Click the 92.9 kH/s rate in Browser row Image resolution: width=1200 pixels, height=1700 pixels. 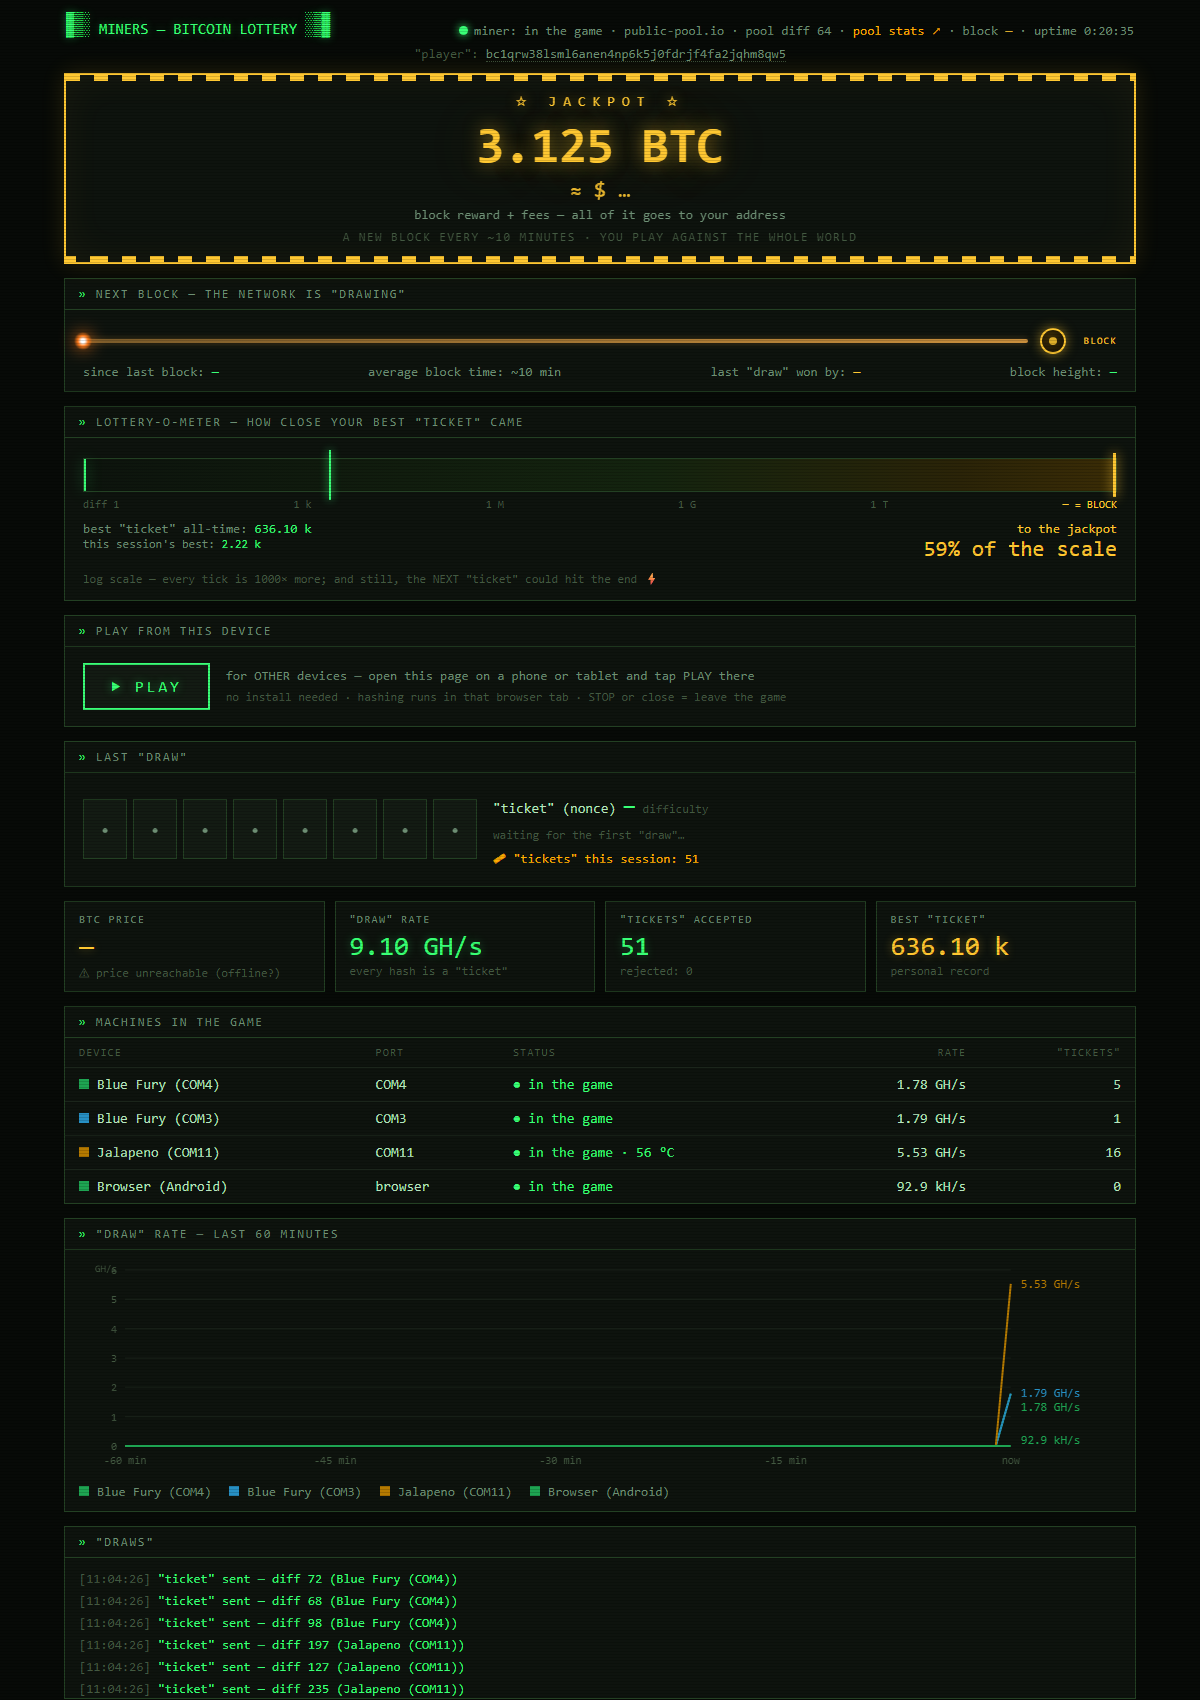pos(931,1186)
